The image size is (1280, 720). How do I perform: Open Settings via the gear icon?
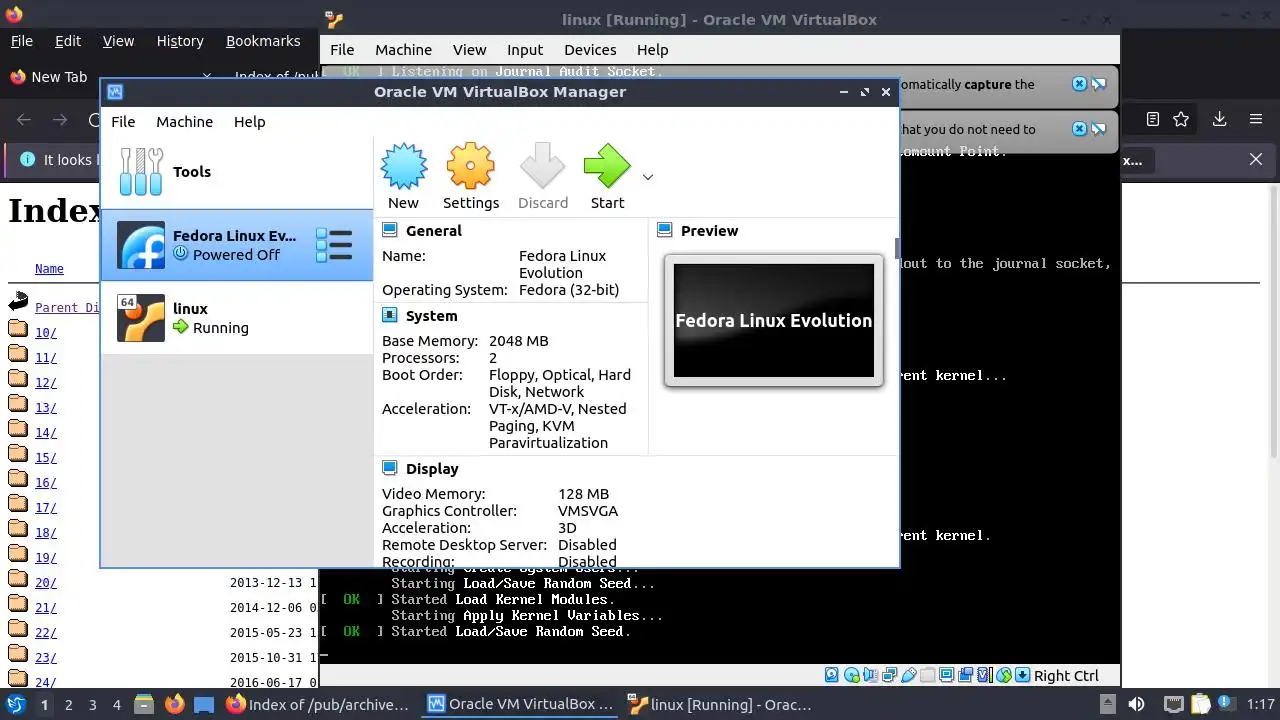coord(471,166)
